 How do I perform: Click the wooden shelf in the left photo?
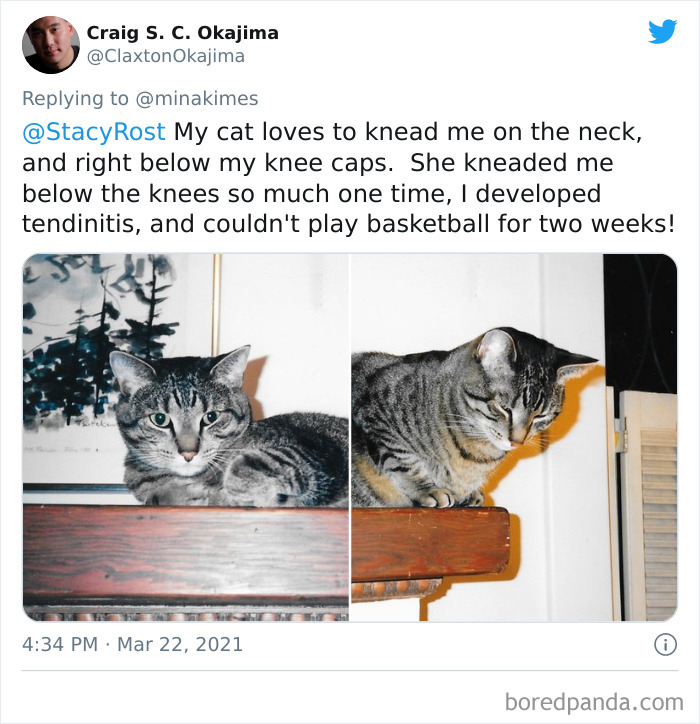pyautogui.click(x=186, y=554)
